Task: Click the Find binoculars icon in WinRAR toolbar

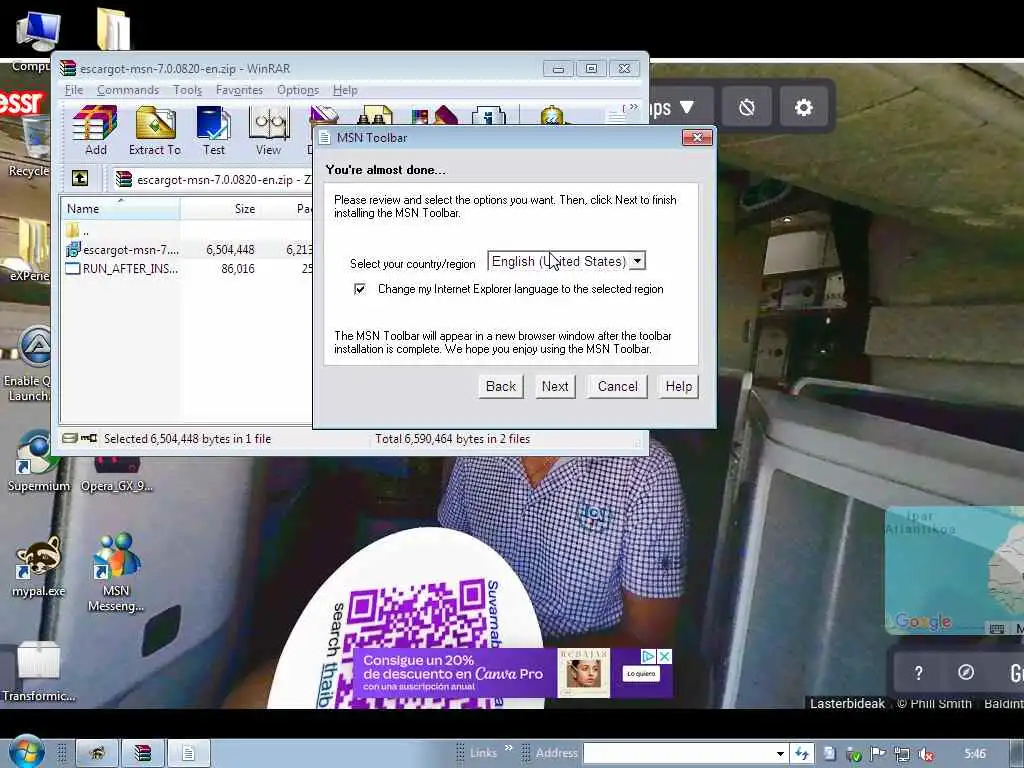Action: (x=374, y=116)
